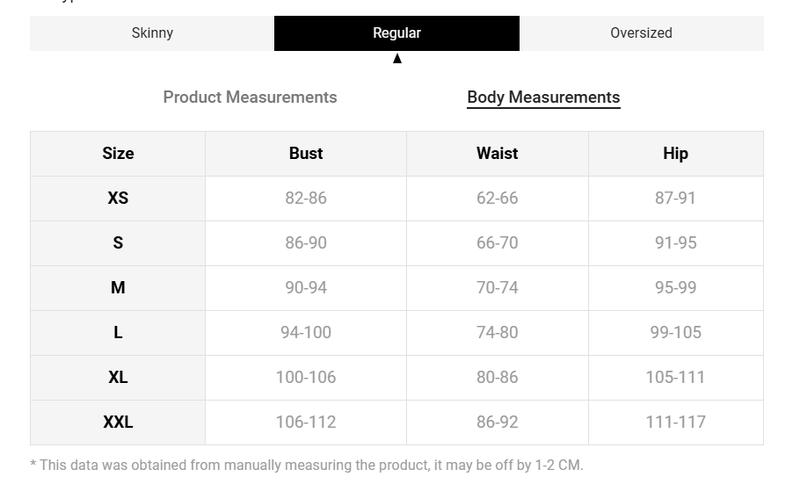This screenshot has width=800, height=484.
Task: Click the Hip column header
Action: (x=676, y=154)
